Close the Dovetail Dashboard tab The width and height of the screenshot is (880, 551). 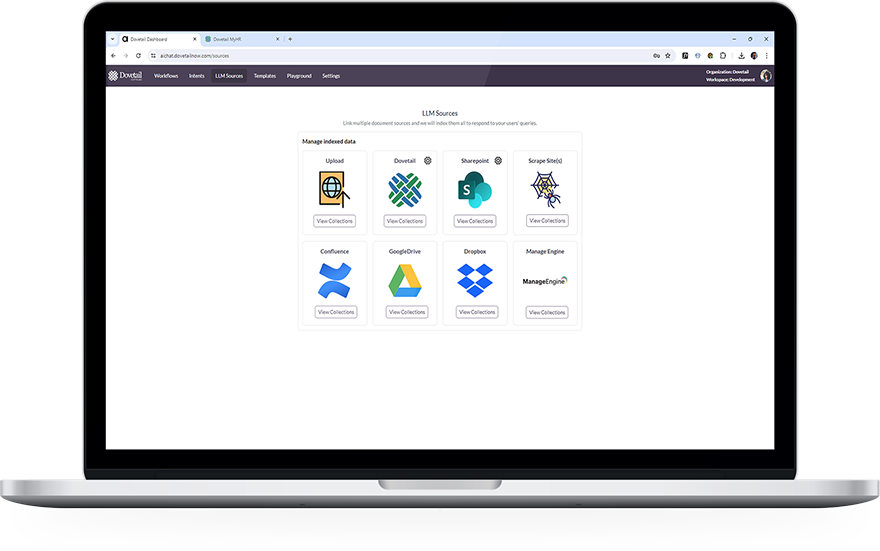tap(195, 39)
